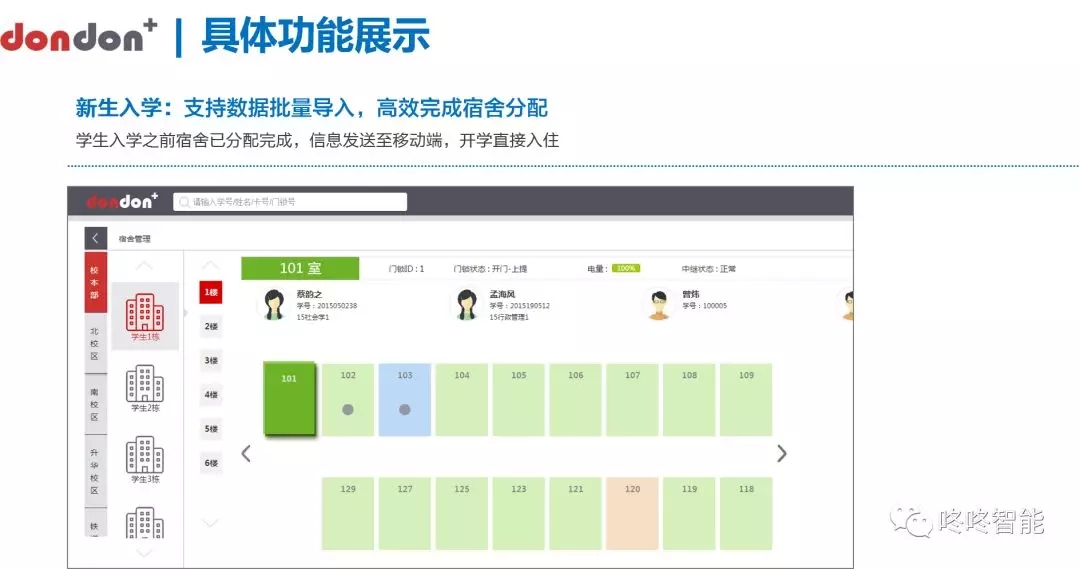Select the room 121 tile
The height and width of the screenshot is (569, 1080).
click(x=576, y=513)
